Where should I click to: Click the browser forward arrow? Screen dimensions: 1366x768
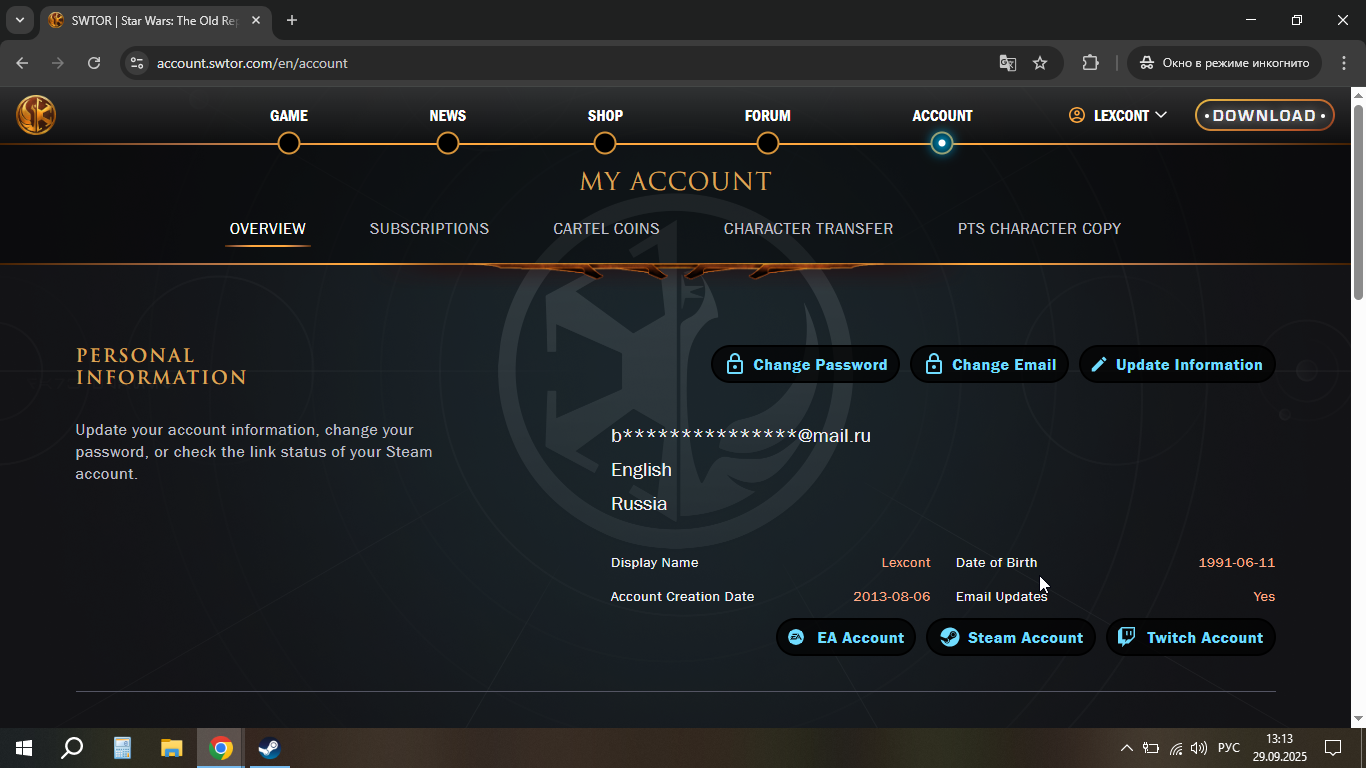point(58,63)
